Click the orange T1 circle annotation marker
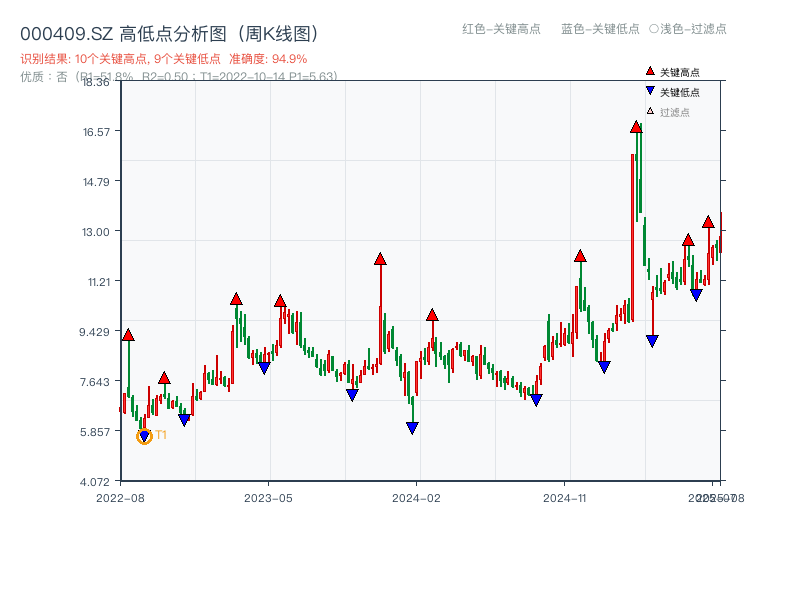 (143, 436)
